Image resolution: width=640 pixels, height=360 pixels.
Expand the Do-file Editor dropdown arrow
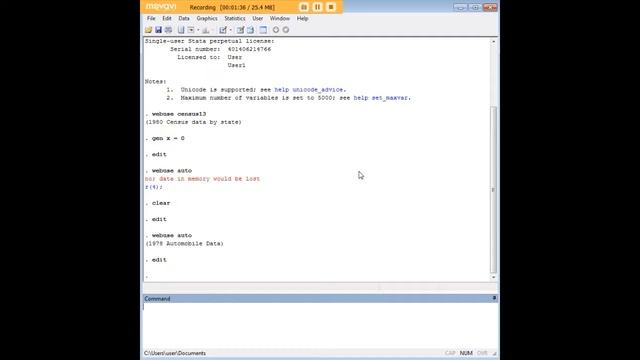click(230, 30)
